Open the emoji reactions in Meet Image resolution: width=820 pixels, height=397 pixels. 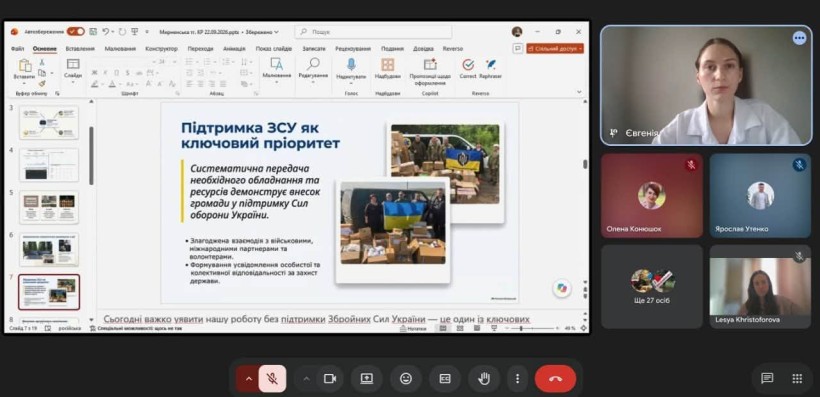pyautogui.click(x=406, y=379)
